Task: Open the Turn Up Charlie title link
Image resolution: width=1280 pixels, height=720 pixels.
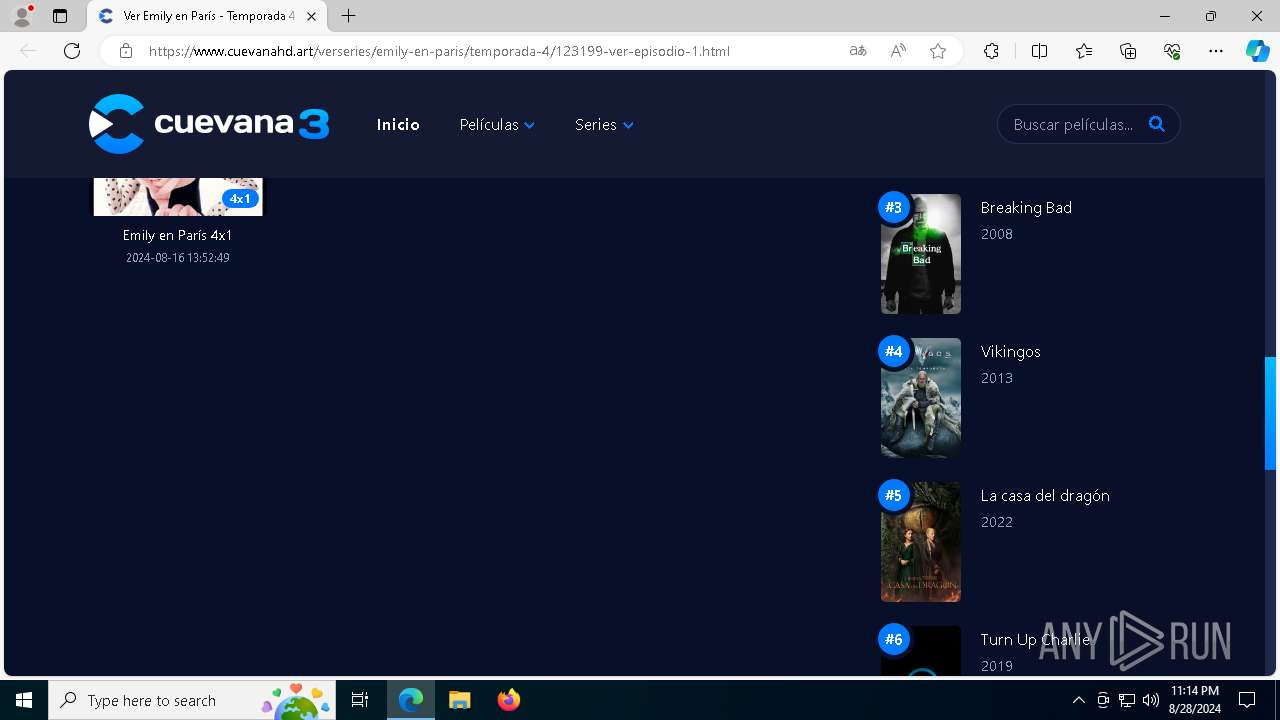Action: click(x=1035, y=640)
